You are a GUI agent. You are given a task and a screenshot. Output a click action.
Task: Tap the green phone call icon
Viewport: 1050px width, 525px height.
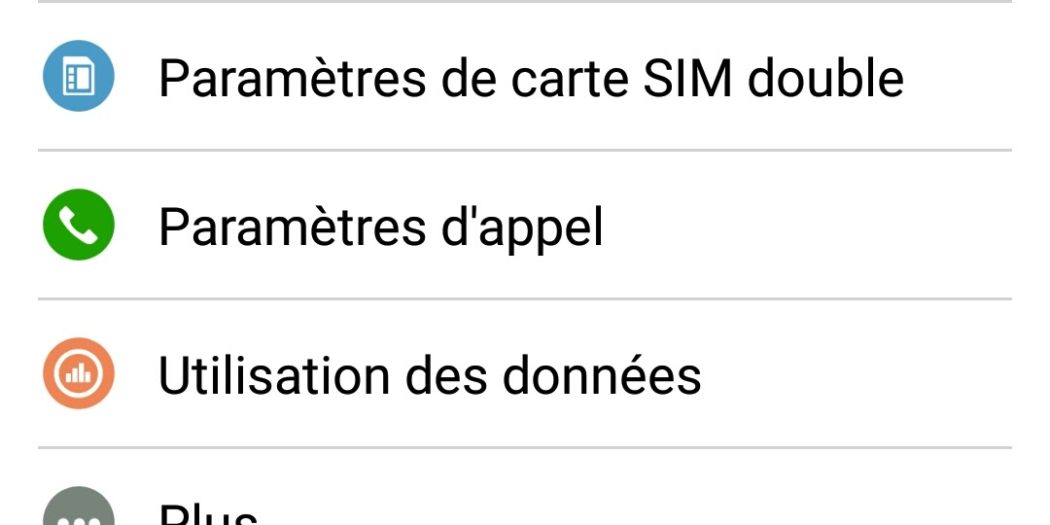tap(78, 226)
